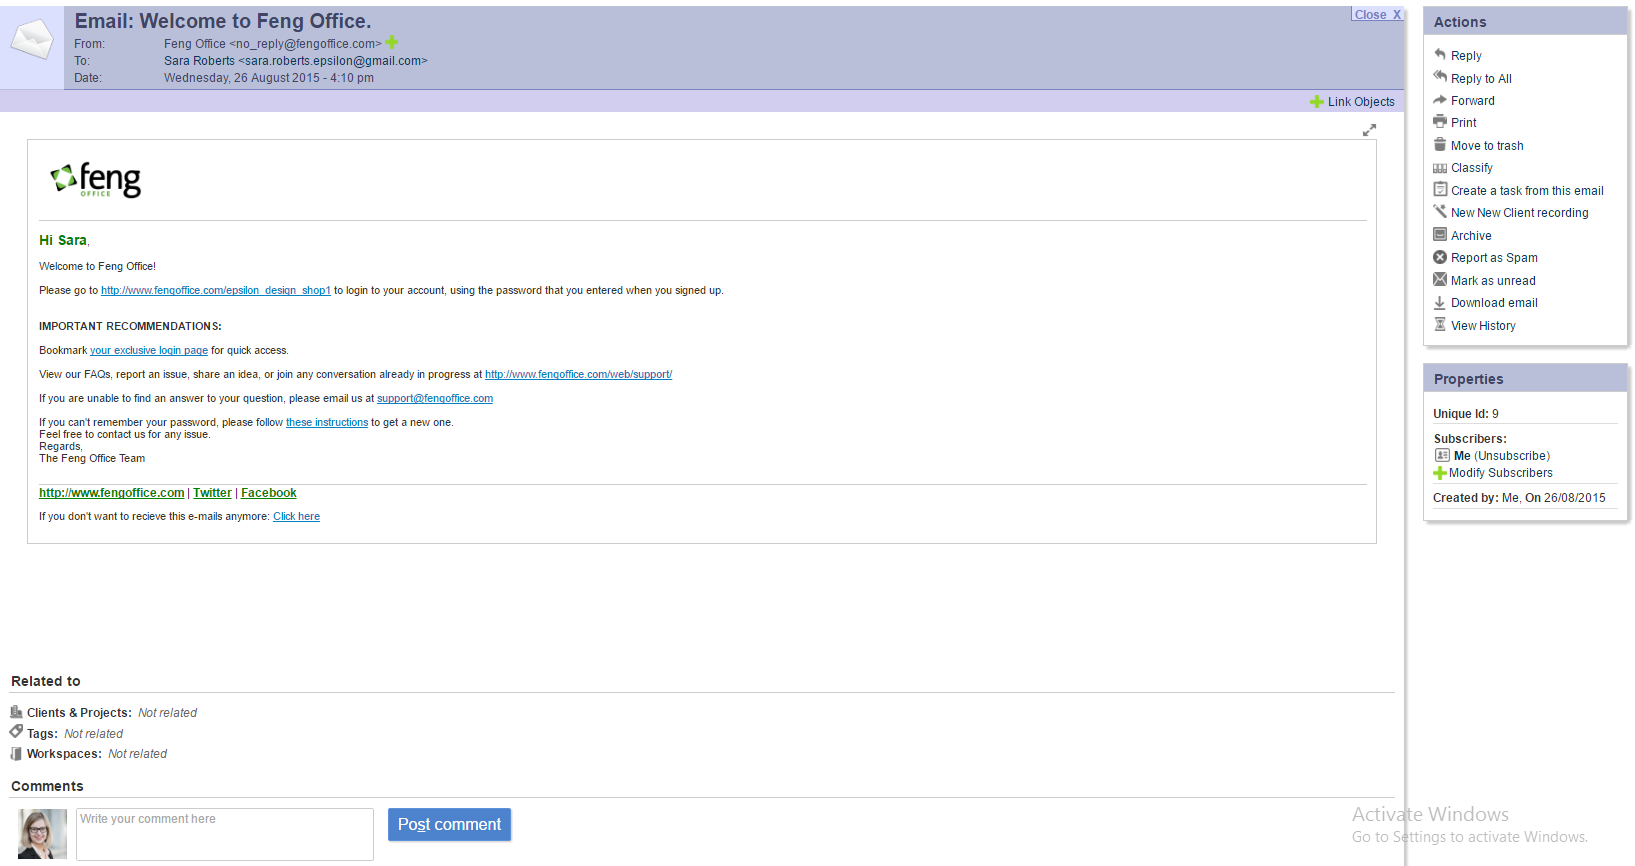Add sender to contacts plus icon

pos(392,43)
